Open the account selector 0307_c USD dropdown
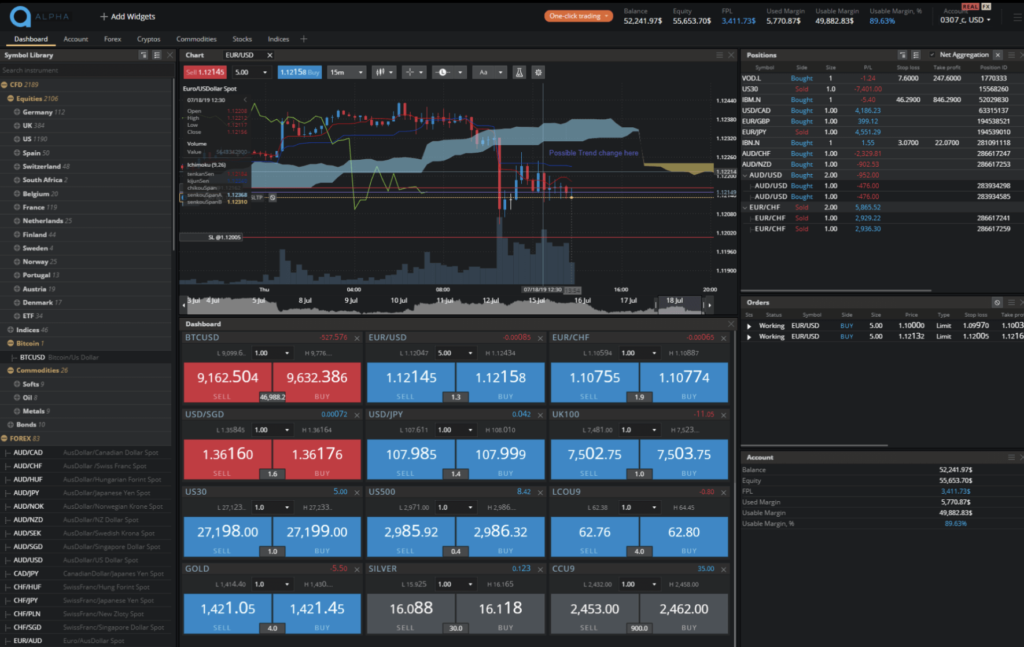 965,20
